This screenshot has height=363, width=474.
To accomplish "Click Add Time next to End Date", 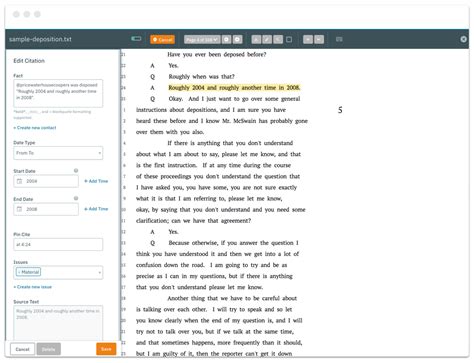I will point(96,209).
